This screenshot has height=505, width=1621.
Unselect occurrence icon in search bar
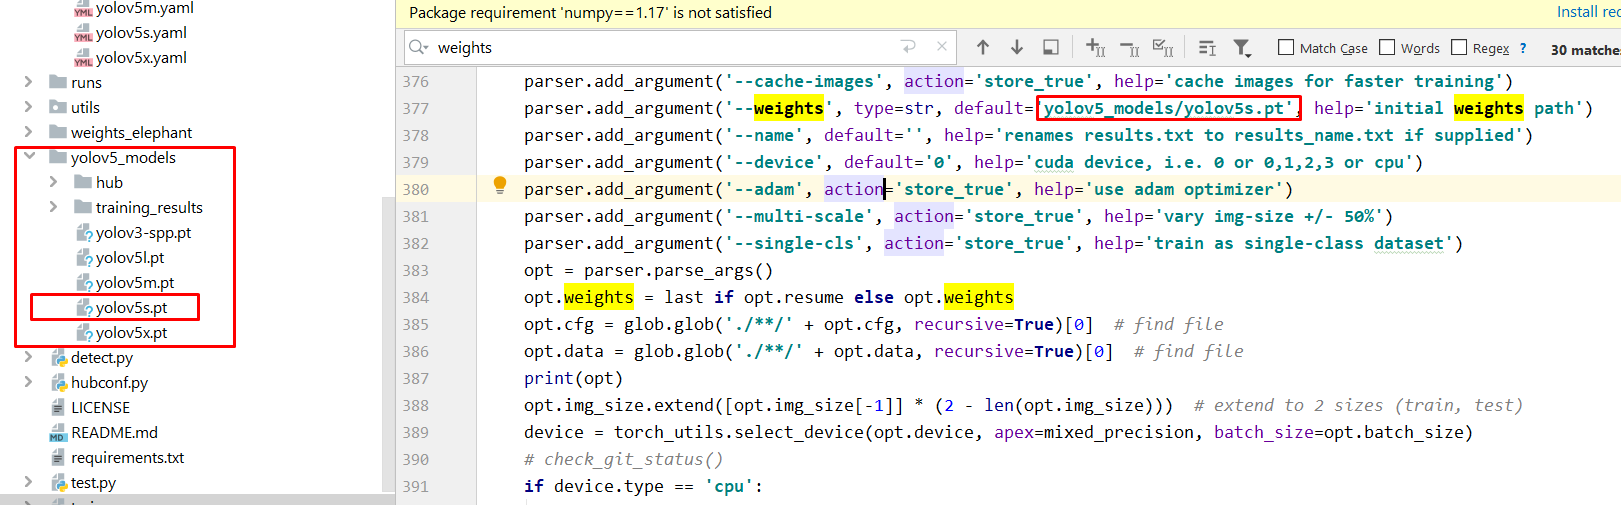coord(1130,47)
